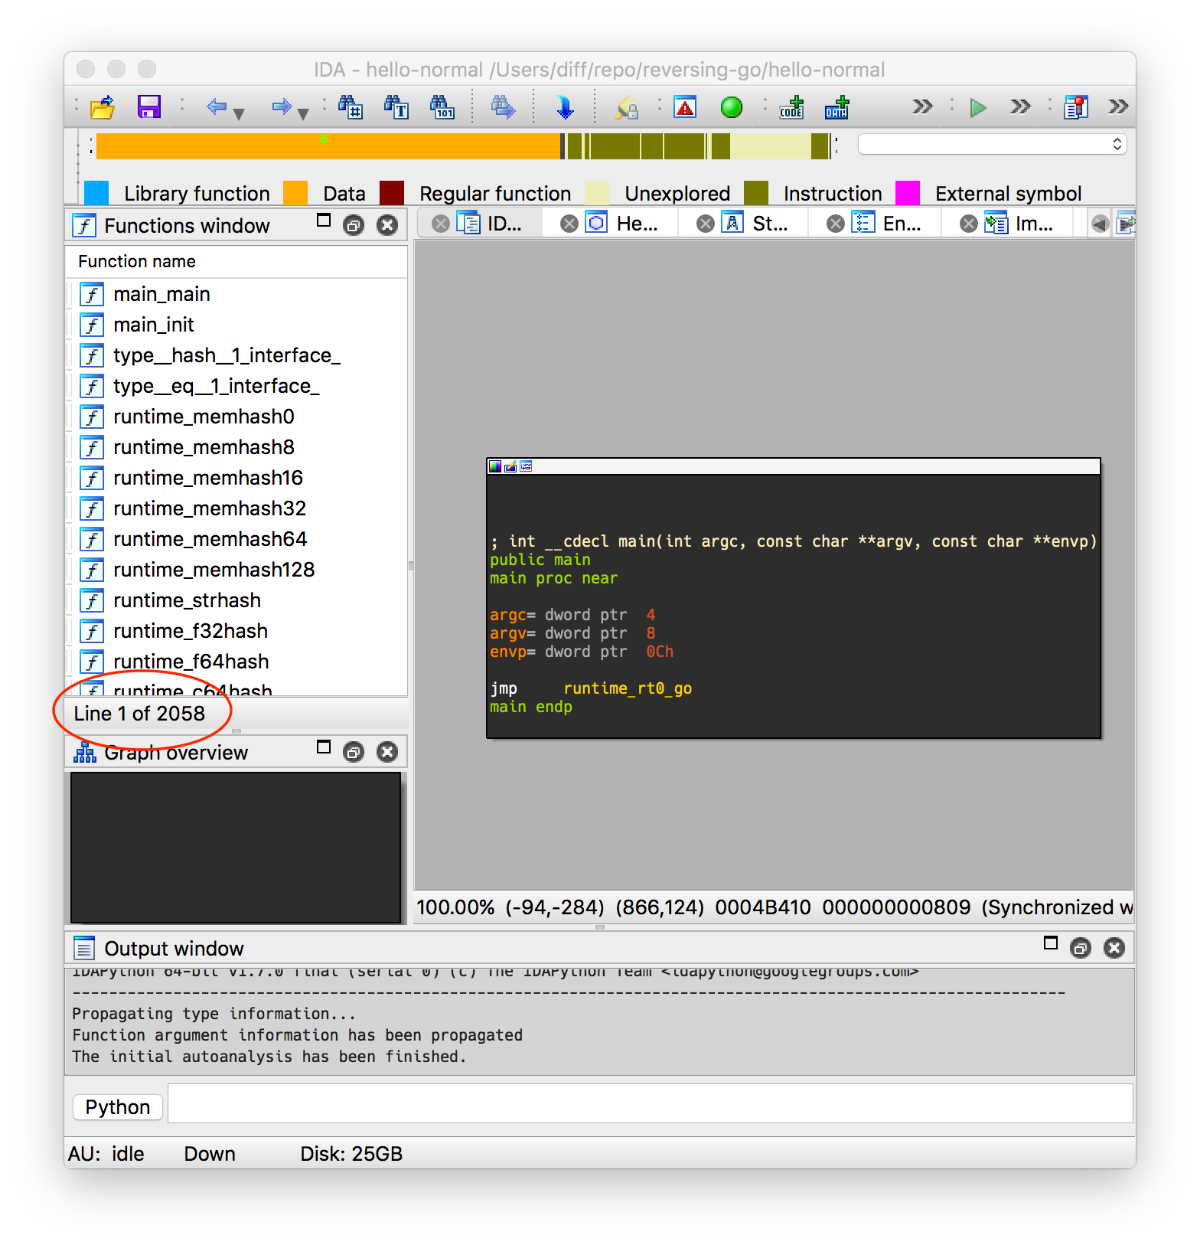
Task: Click the greyed-out next search icon
Action: click(x=503, y=107)
